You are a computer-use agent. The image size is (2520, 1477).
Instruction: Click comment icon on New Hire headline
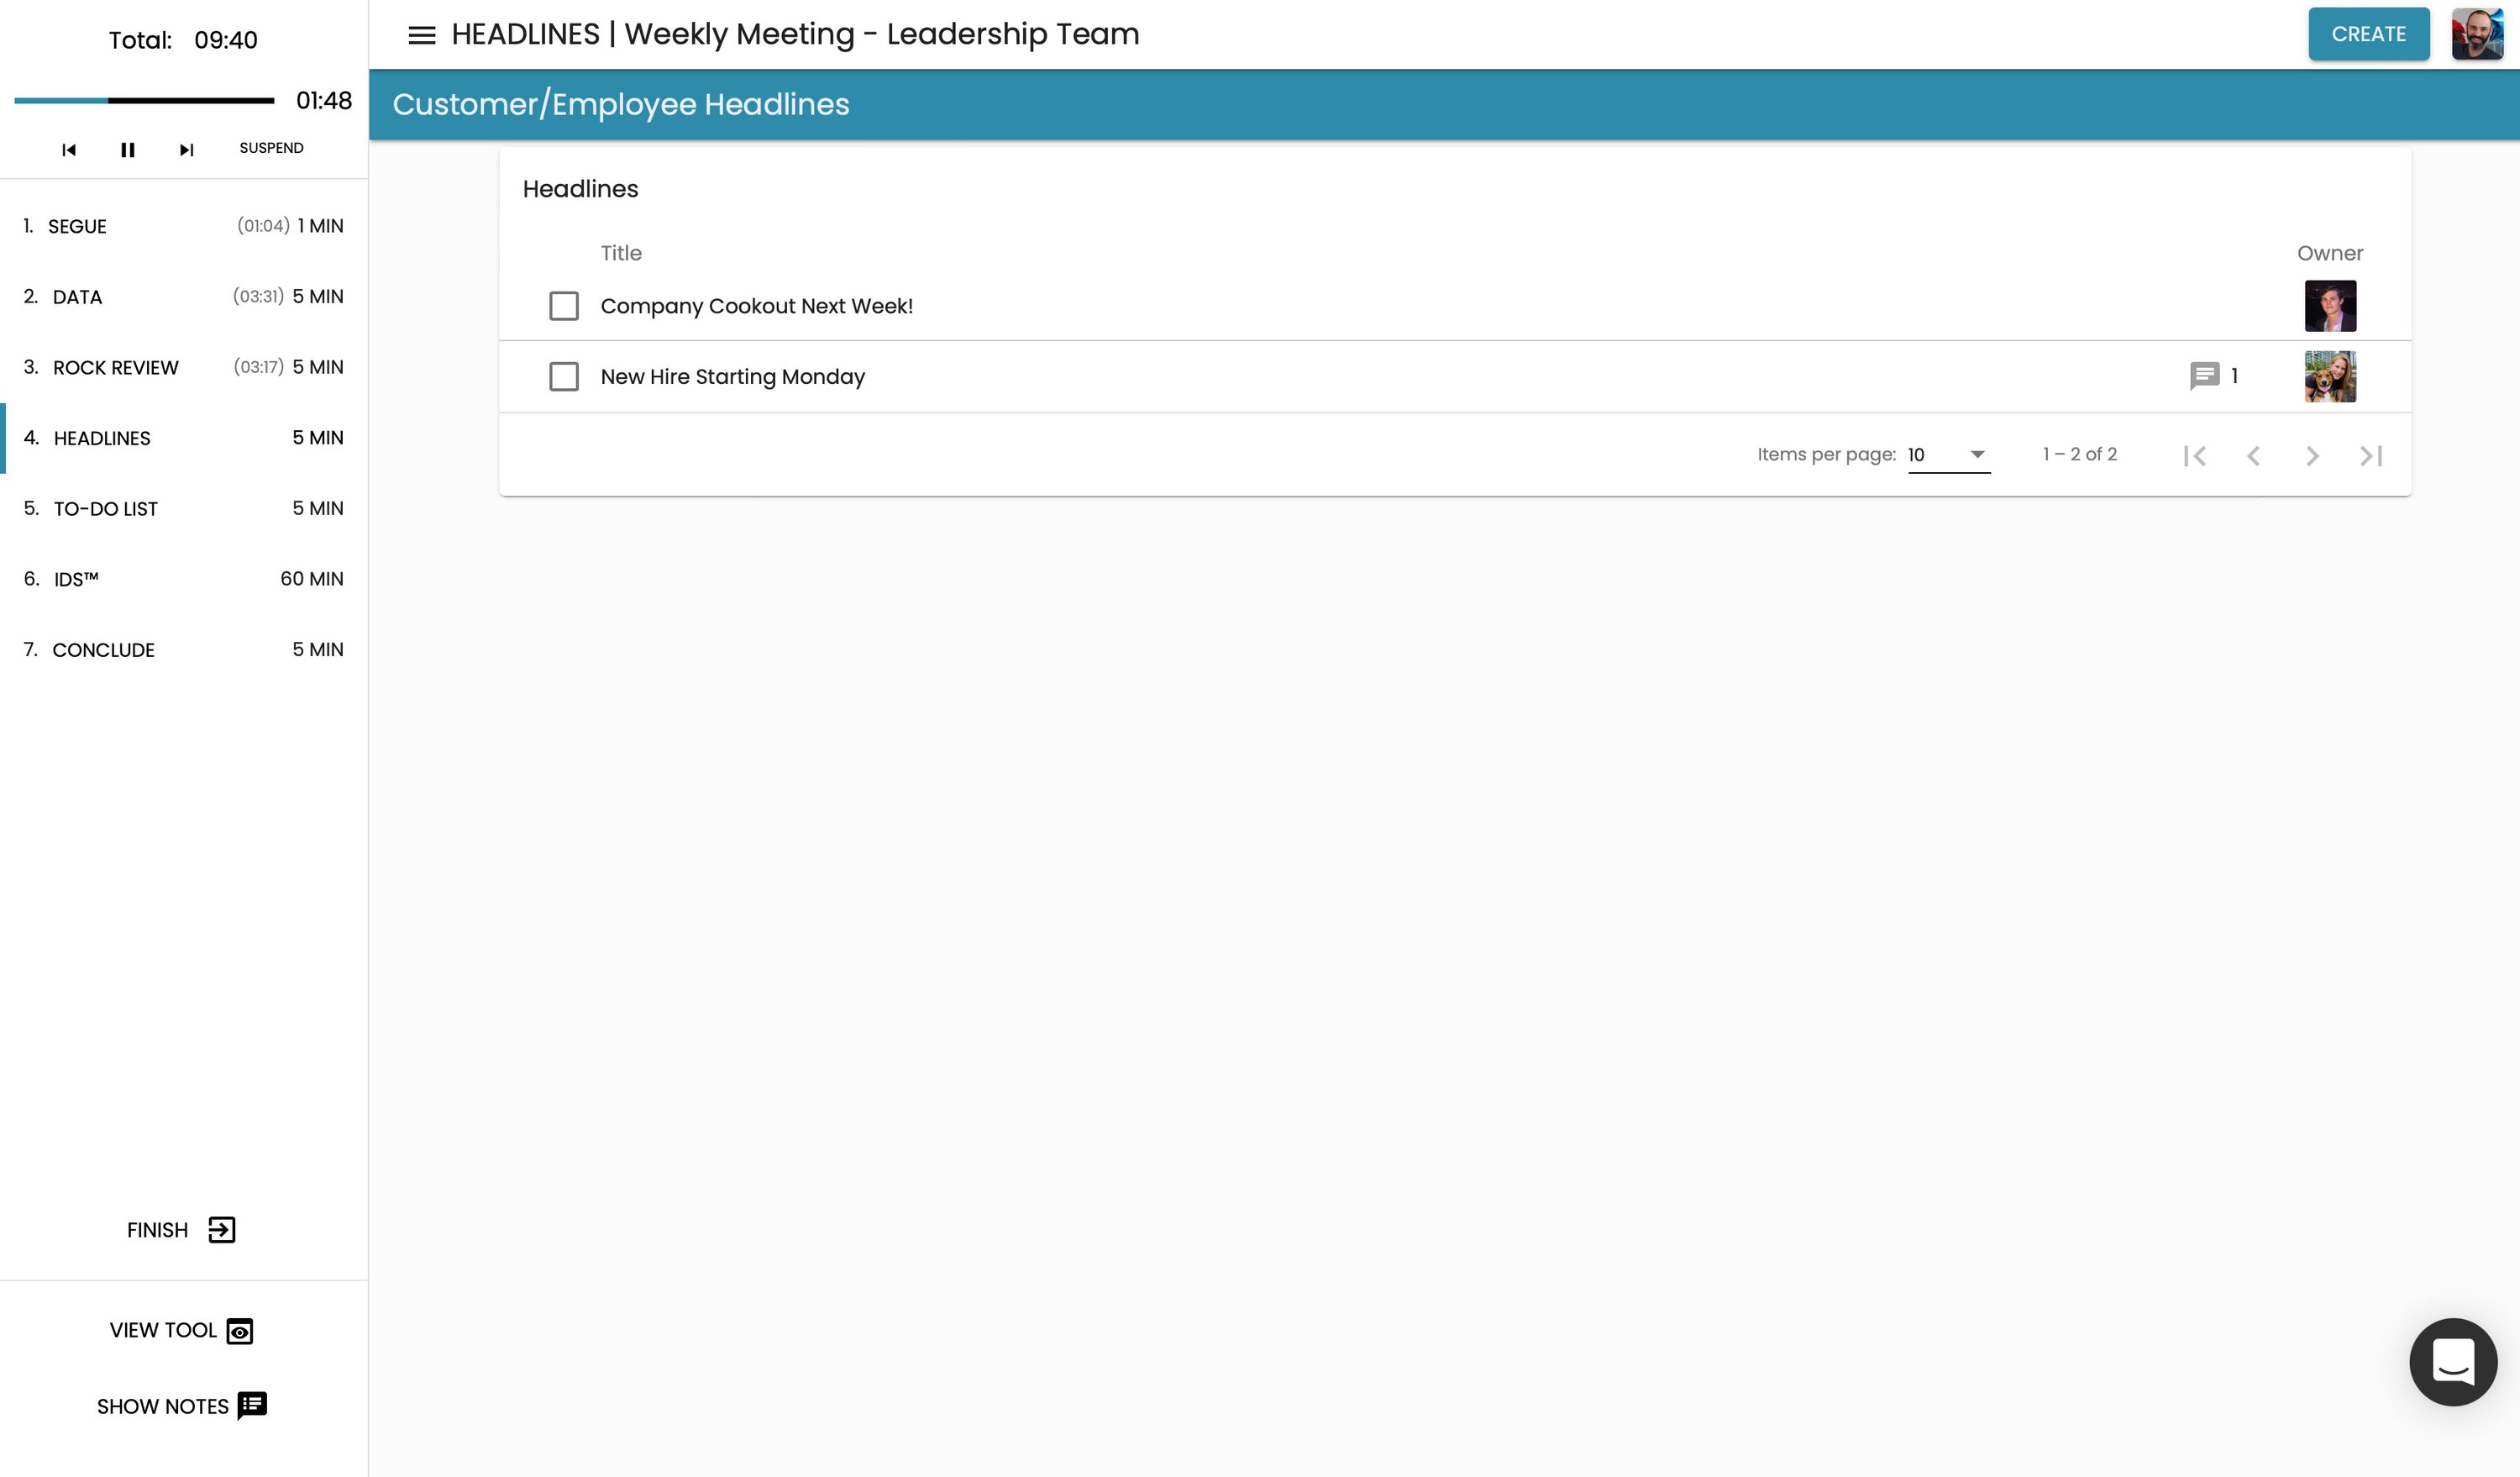(x=2204, y=376)
